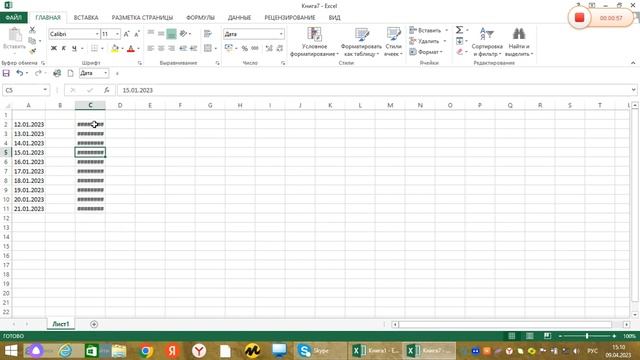640x360 pixels.
Task: Switch to the РАЗМЕТКА СТРАНИЦЫ tab
Action: (x=142, y=18)
